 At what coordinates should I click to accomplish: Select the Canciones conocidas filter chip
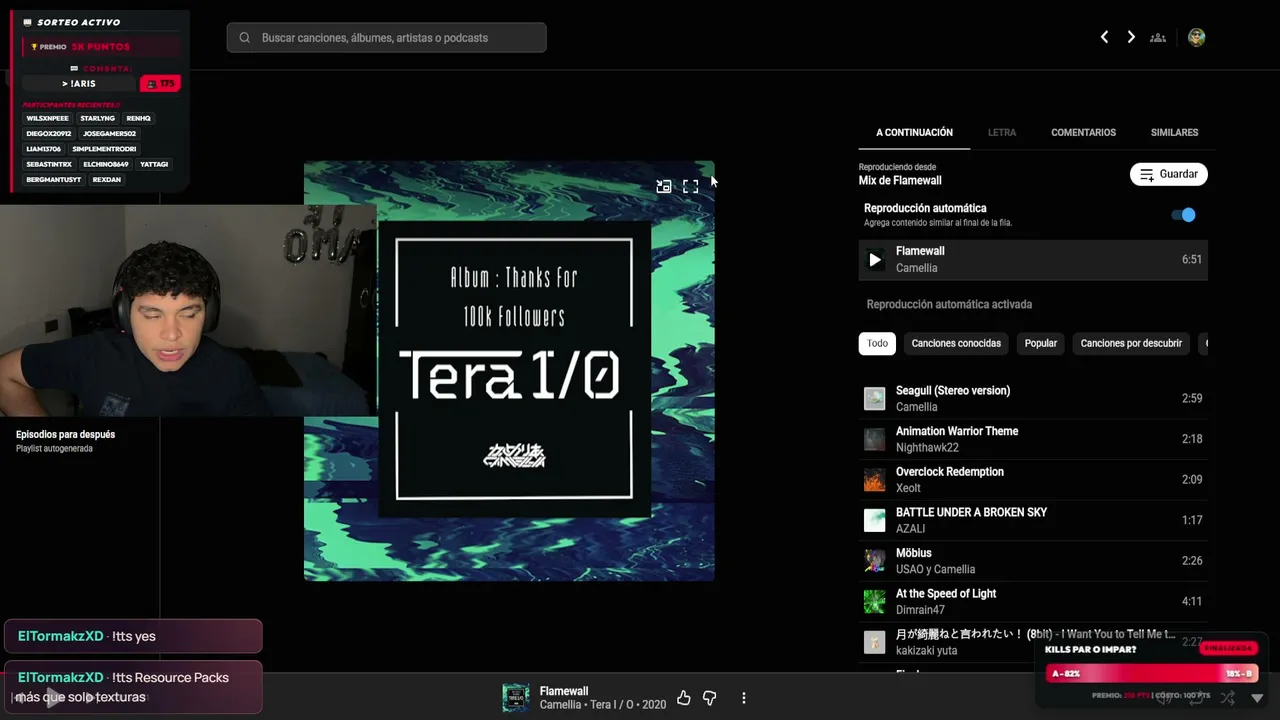[956, 343]
